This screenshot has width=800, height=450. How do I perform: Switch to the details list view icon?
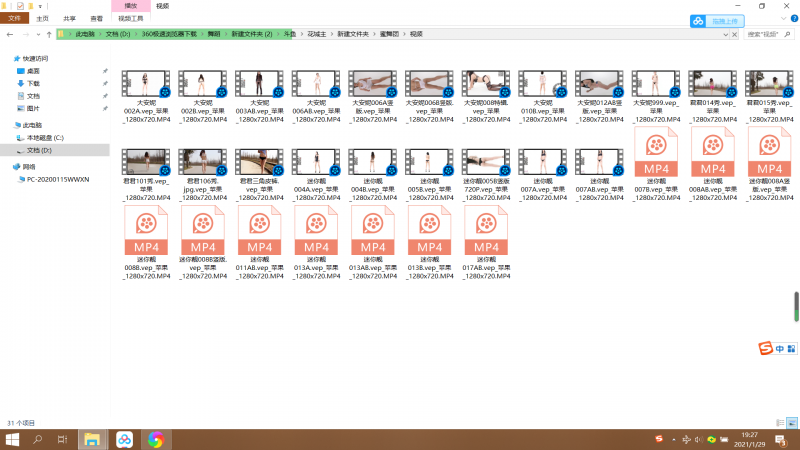[x=779, y=423]
